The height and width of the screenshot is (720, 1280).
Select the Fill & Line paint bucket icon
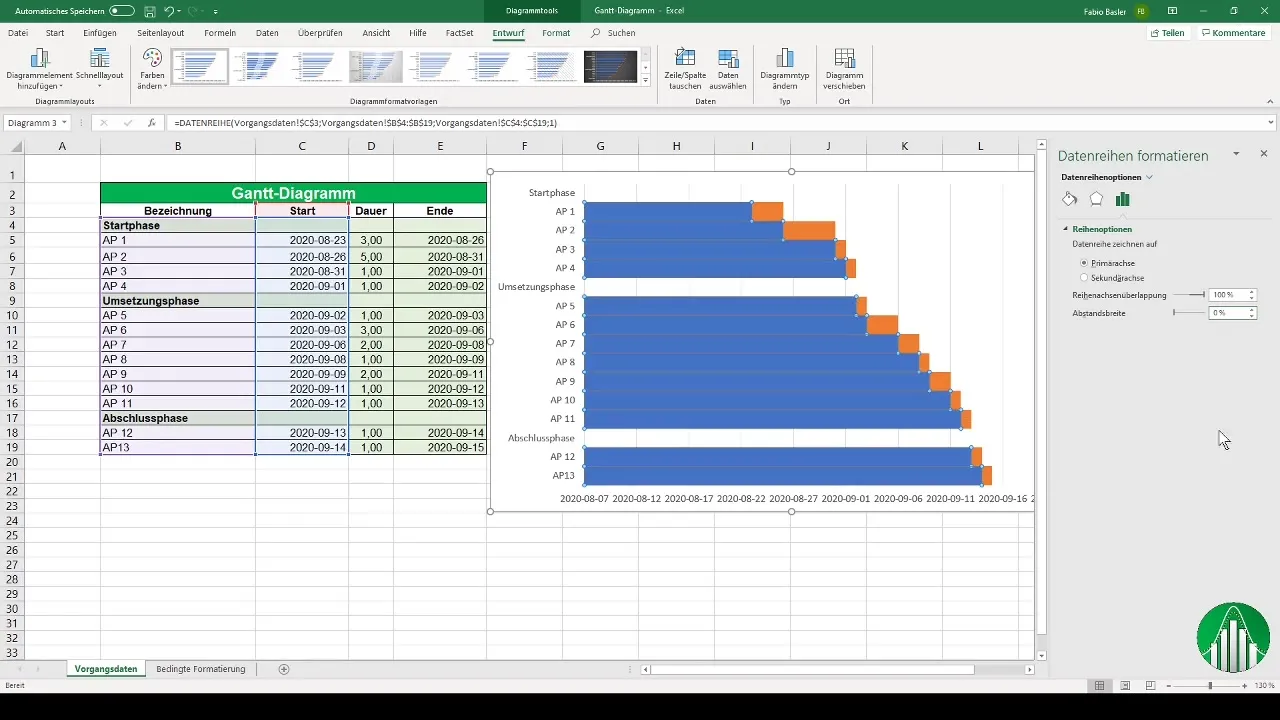click(1069, 199)
